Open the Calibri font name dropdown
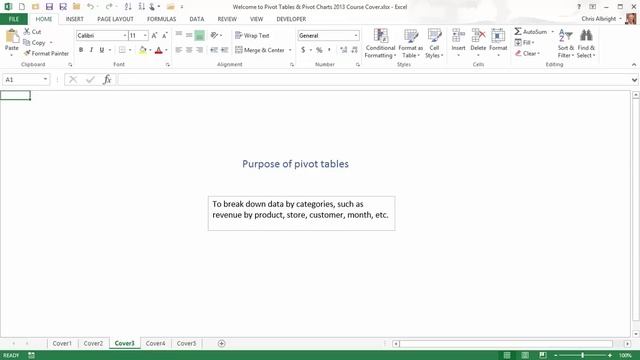The image size is (640, 360). point(124,36)
